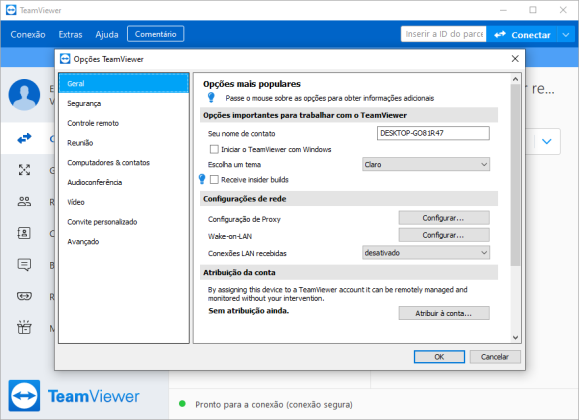Image resolution: width=579 pixels, height=420 pixels.
Task: Click the Pronto para a conexão status text
Action: 274,404
